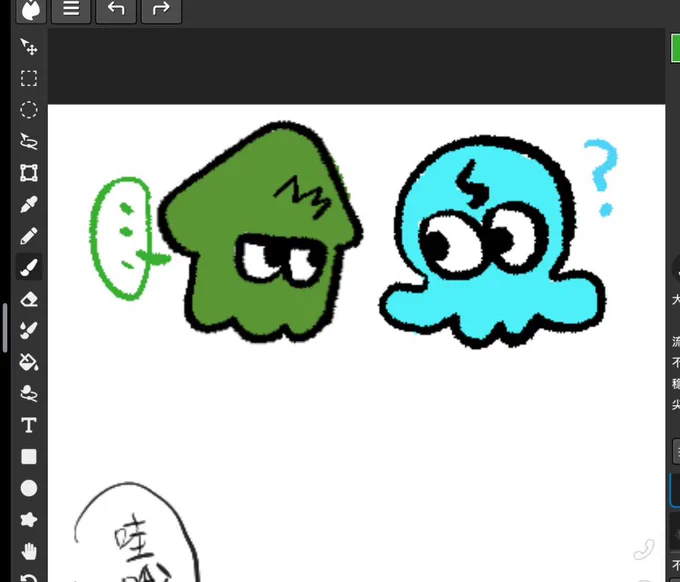680x582 pixels.
Task: Select the Move tool
Action: pos(29,47)
